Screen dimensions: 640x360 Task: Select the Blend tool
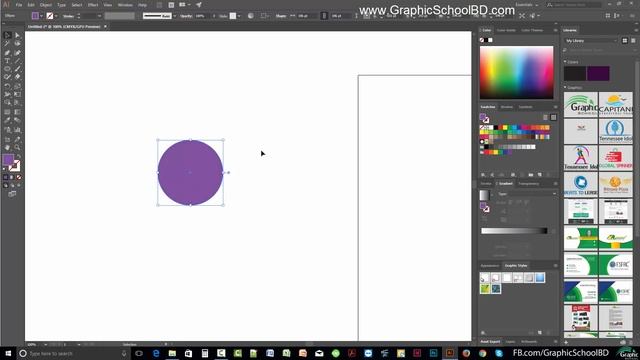(17, 120)
